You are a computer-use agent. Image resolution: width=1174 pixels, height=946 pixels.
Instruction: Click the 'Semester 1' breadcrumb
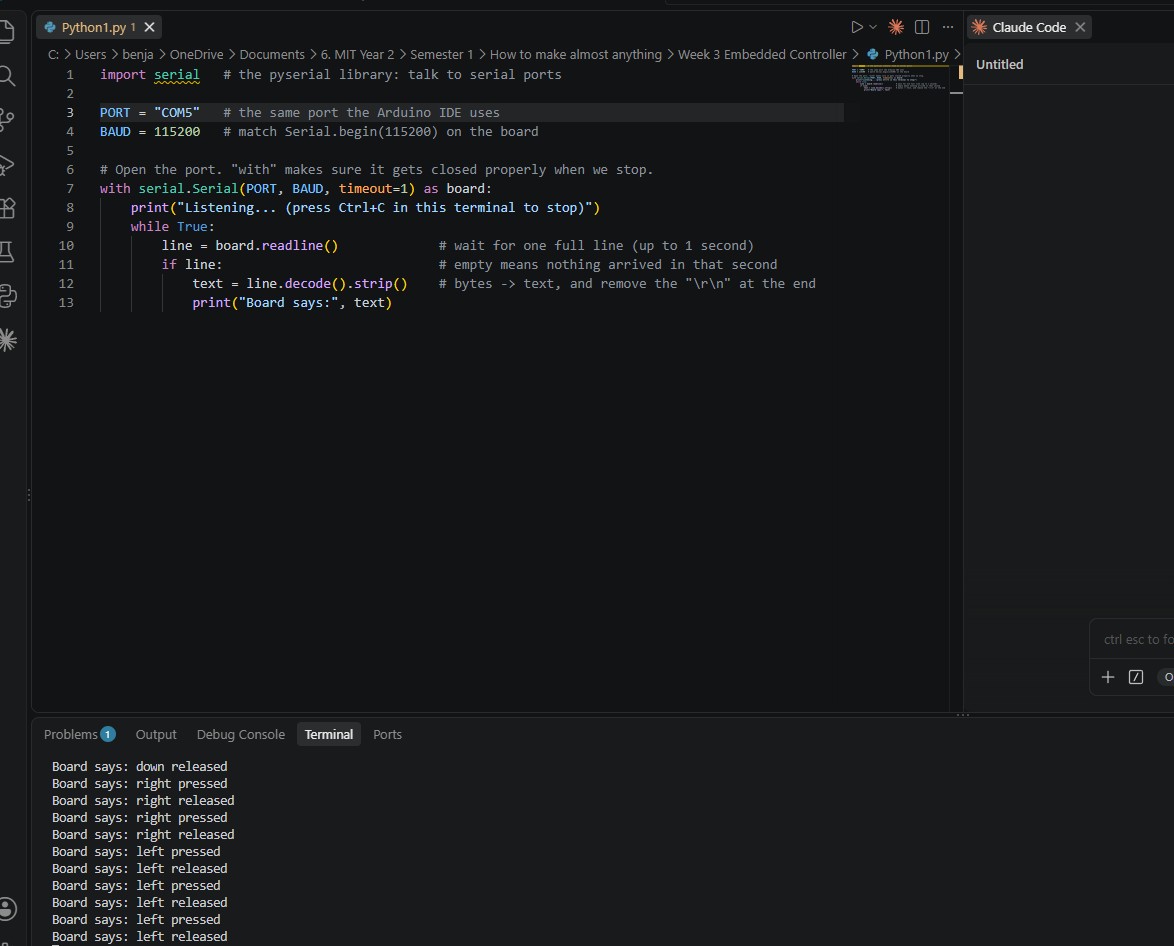442,55
